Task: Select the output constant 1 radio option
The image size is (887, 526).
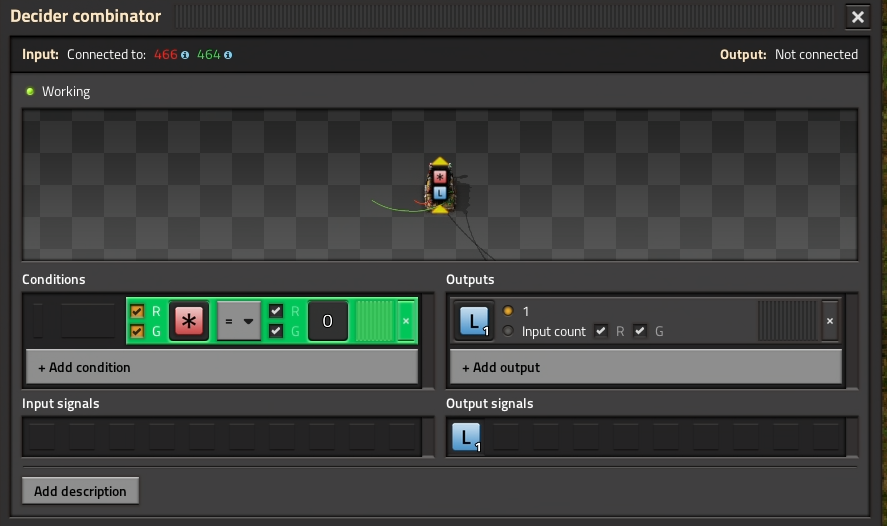Action: [508, 312]
